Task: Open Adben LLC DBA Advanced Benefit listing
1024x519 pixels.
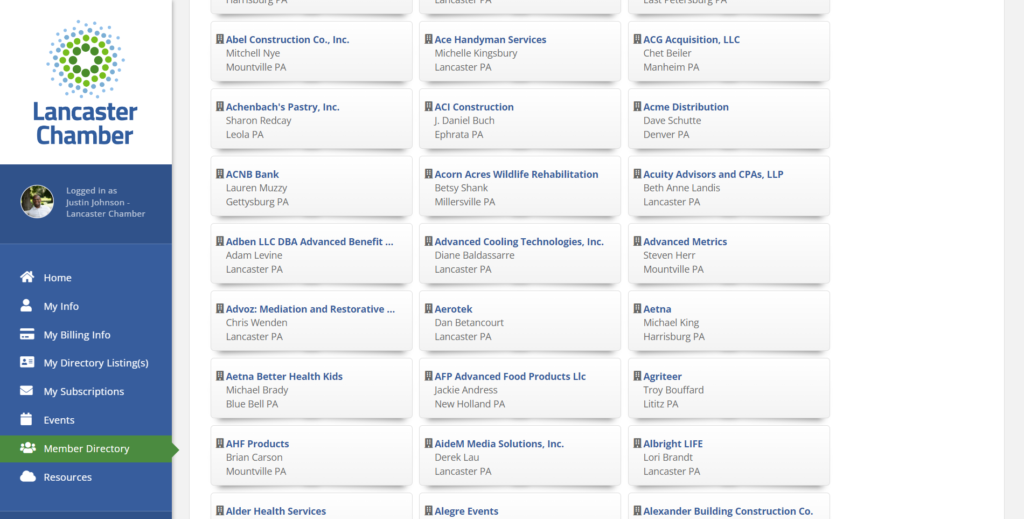Action: [310, 242]
